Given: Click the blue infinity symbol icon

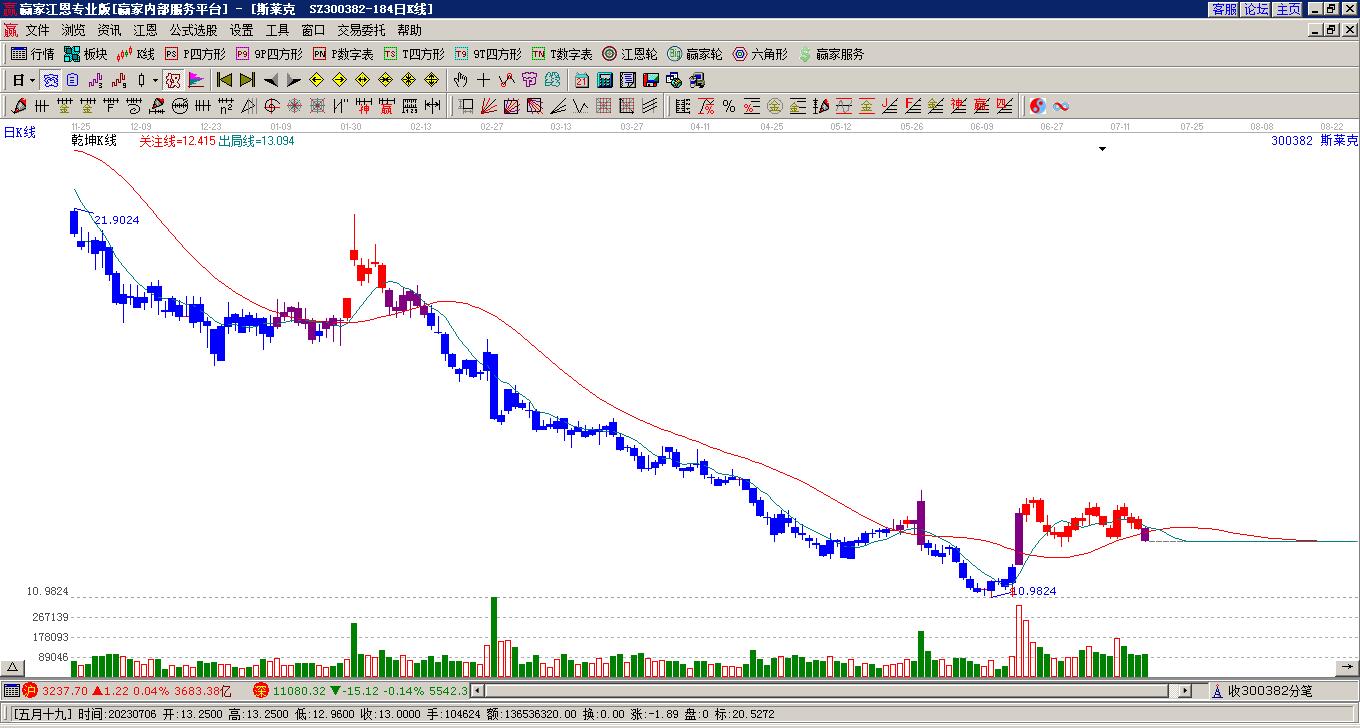Looking at the screenshot, I should [1061, 106].
